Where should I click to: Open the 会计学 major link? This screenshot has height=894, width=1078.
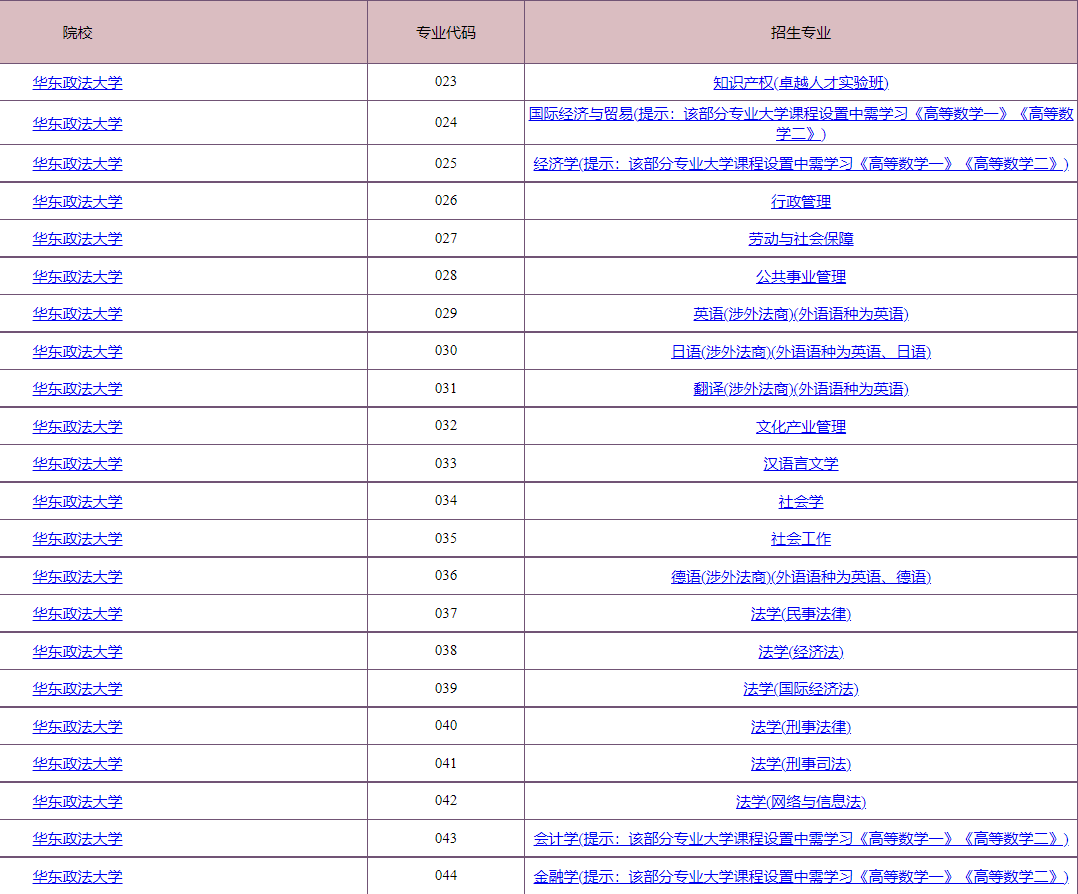pos(800,838)
